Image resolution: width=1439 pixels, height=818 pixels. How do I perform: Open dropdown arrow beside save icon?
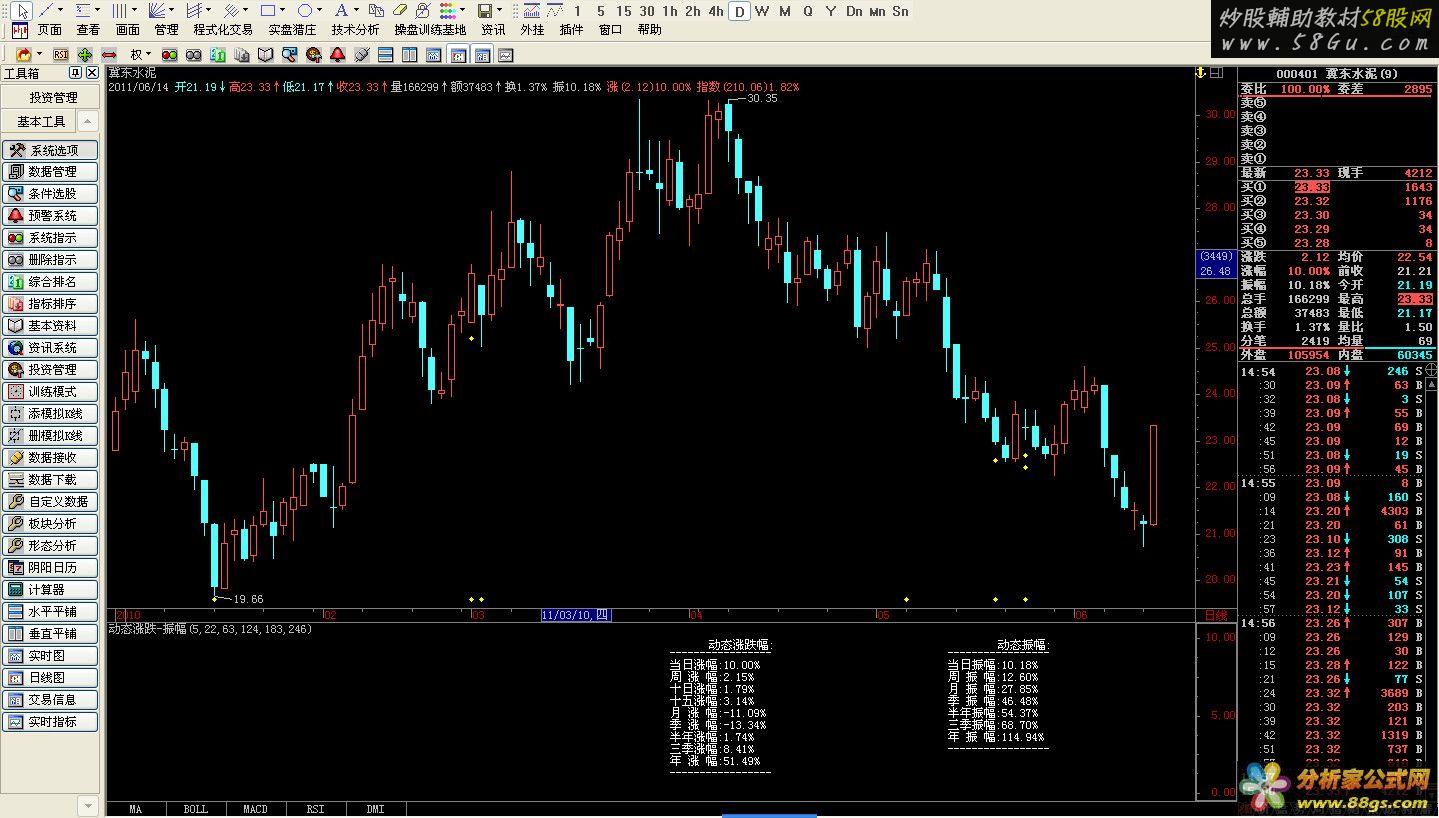click(x=499, y=11)
